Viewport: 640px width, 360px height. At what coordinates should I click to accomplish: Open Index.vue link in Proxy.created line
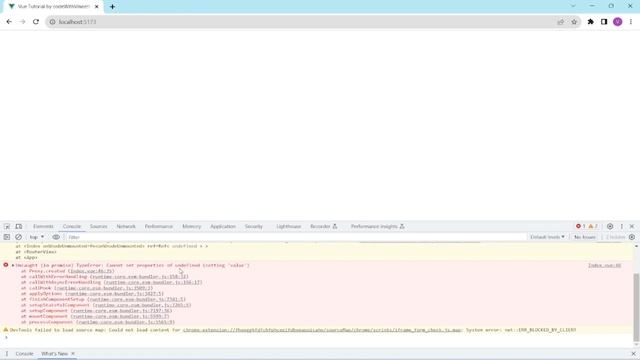[x=91, y=271]
